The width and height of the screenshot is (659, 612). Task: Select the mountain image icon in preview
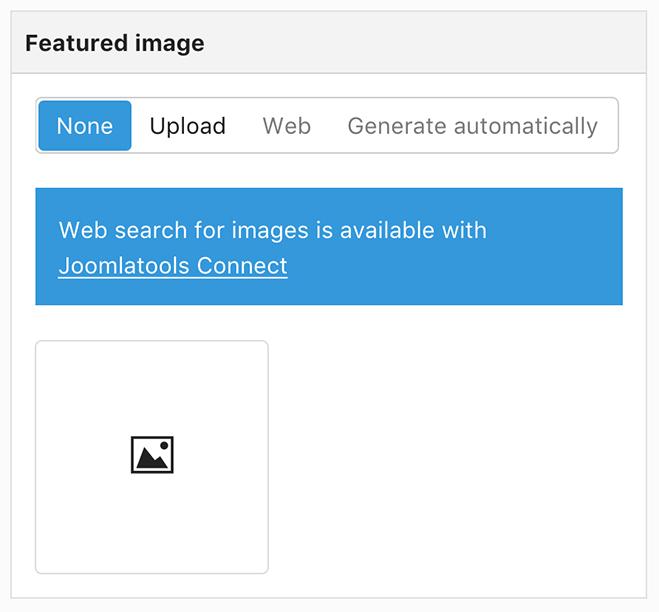(152, 454)
